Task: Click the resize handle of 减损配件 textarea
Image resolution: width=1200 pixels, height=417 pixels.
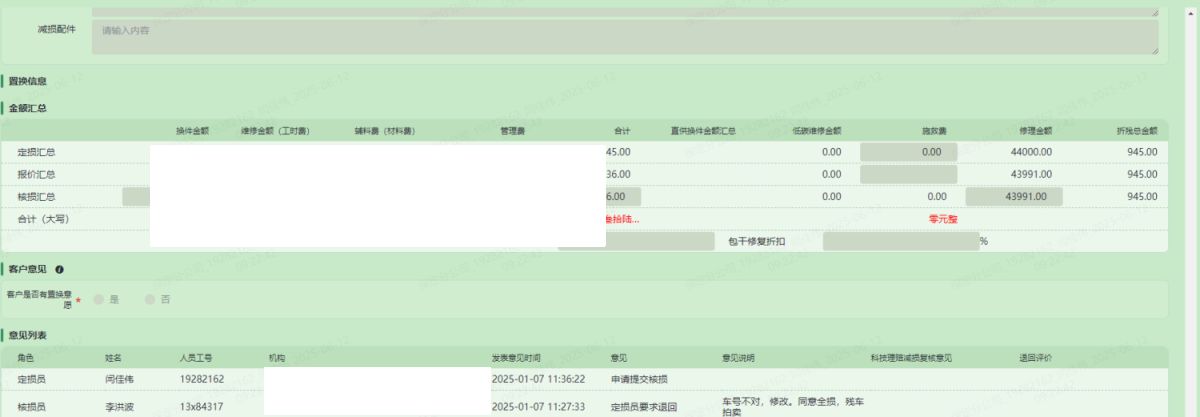Action: [1155, 50]
